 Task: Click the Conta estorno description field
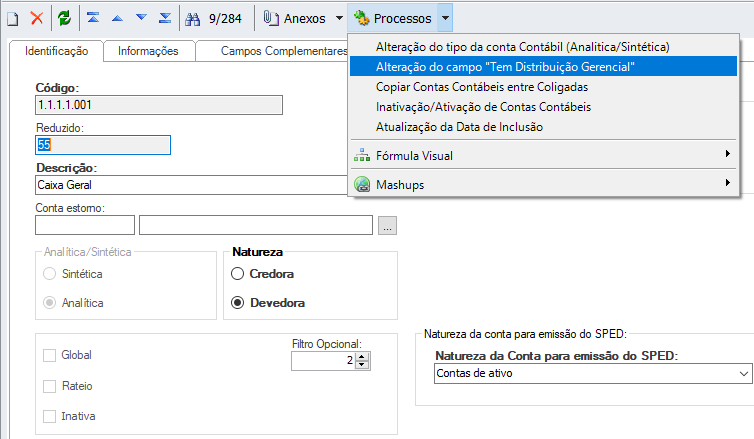256,226
